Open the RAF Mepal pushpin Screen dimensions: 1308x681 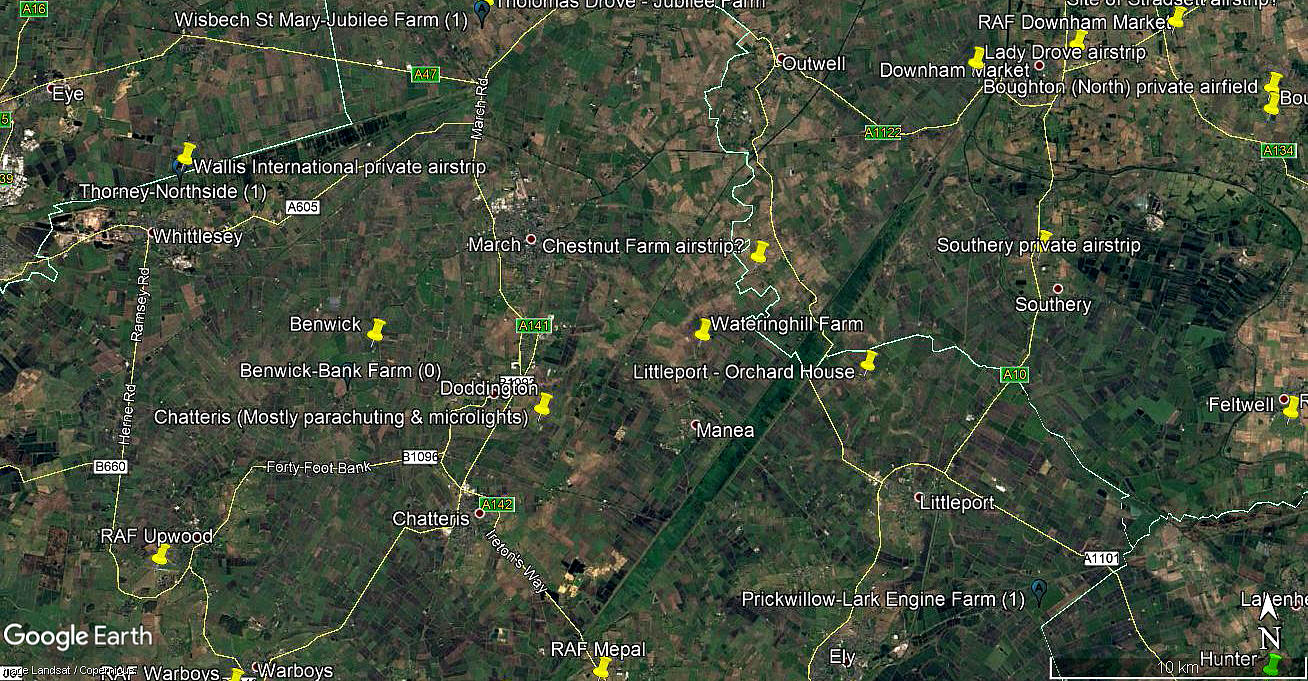[x=601, y=668]
